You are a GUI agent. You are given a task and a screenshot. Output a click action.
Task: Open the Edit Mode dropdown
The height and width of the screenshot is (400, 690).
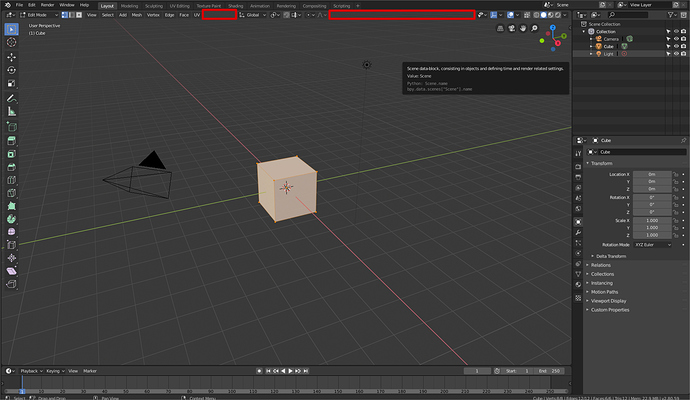coord(39,15)
